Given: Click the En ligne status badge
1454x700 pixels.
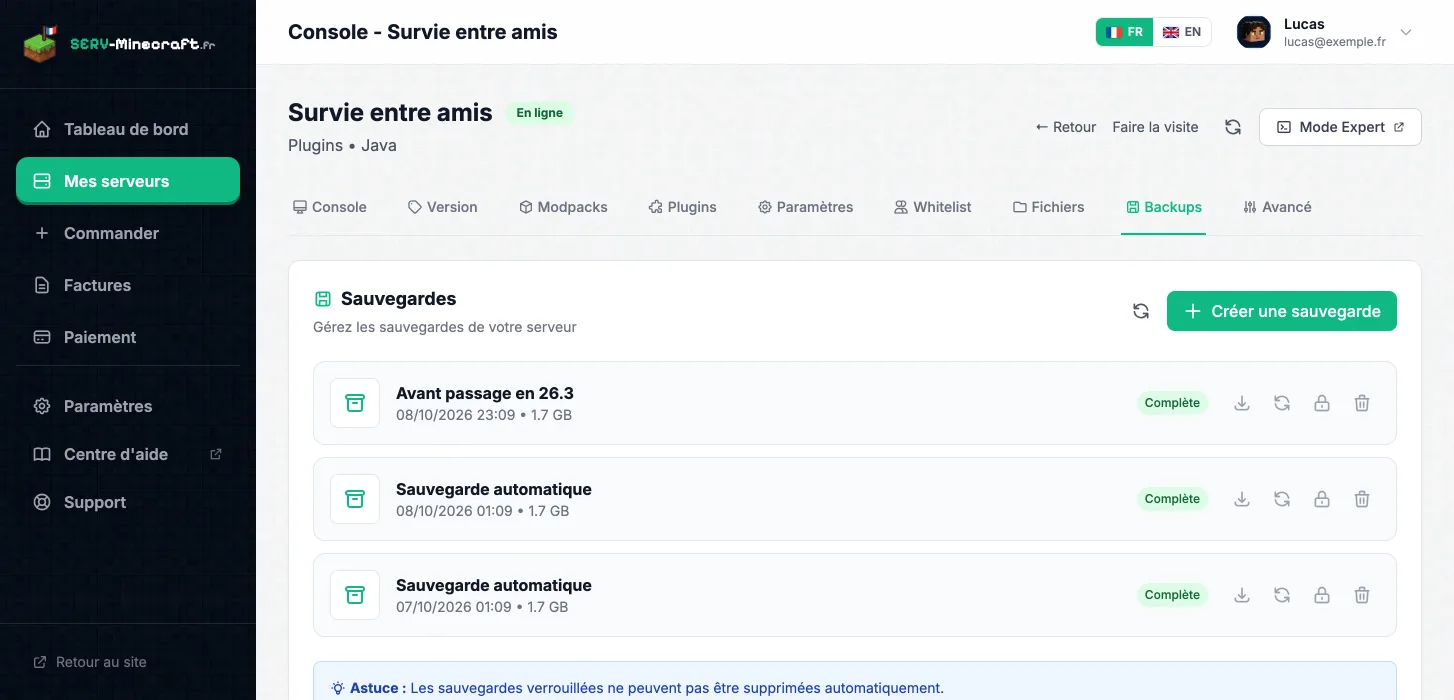Looking at the screenshot, I should coord(540,113).
